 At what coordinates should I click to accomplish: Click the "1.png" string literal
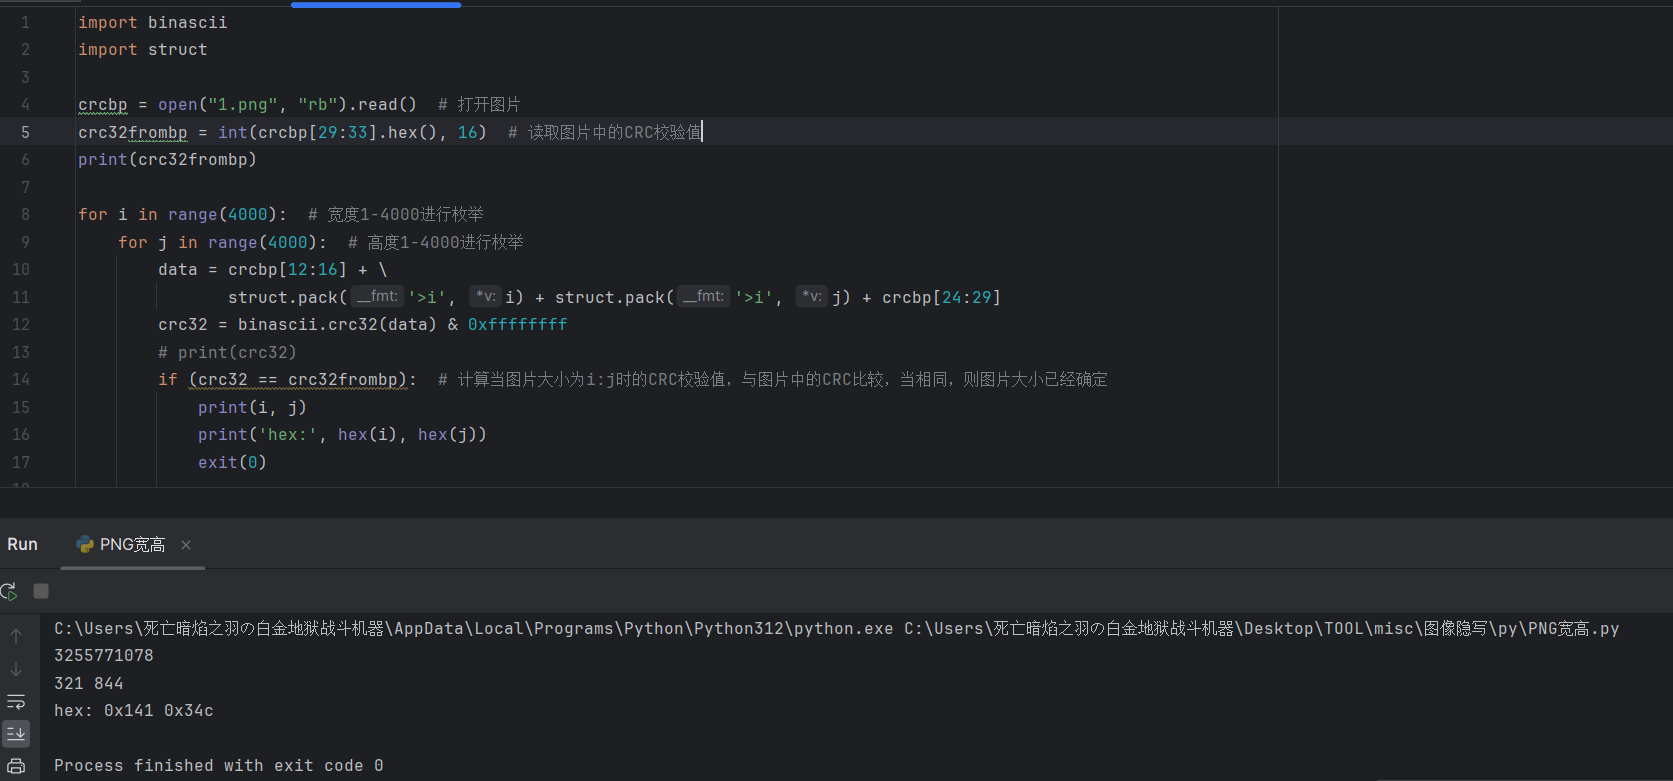(x=243, y=104)
